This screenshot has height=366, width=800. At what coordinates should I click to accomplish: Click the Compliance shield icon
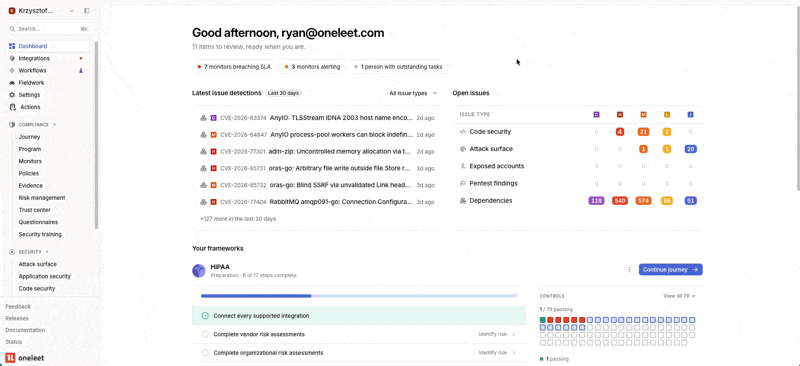(12, 125)
